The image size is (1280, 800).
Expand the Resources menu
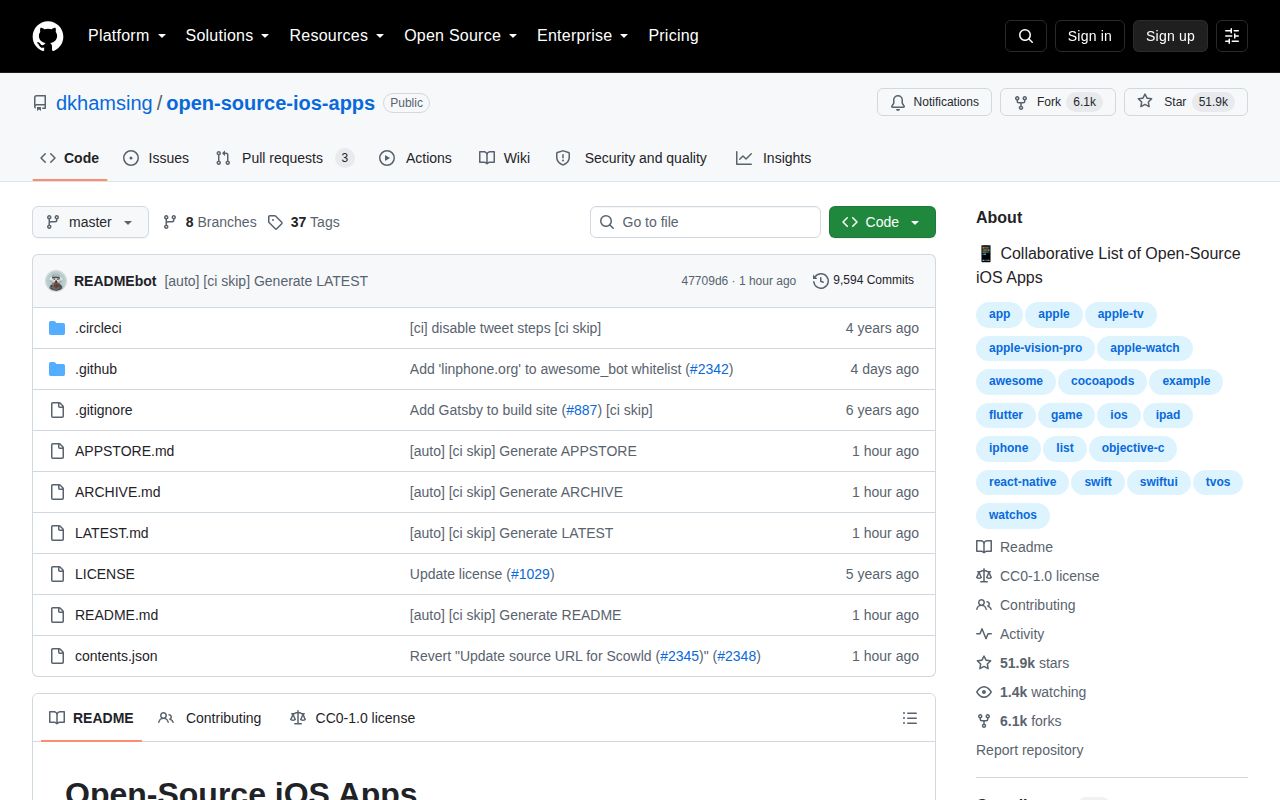click(337, 36)
